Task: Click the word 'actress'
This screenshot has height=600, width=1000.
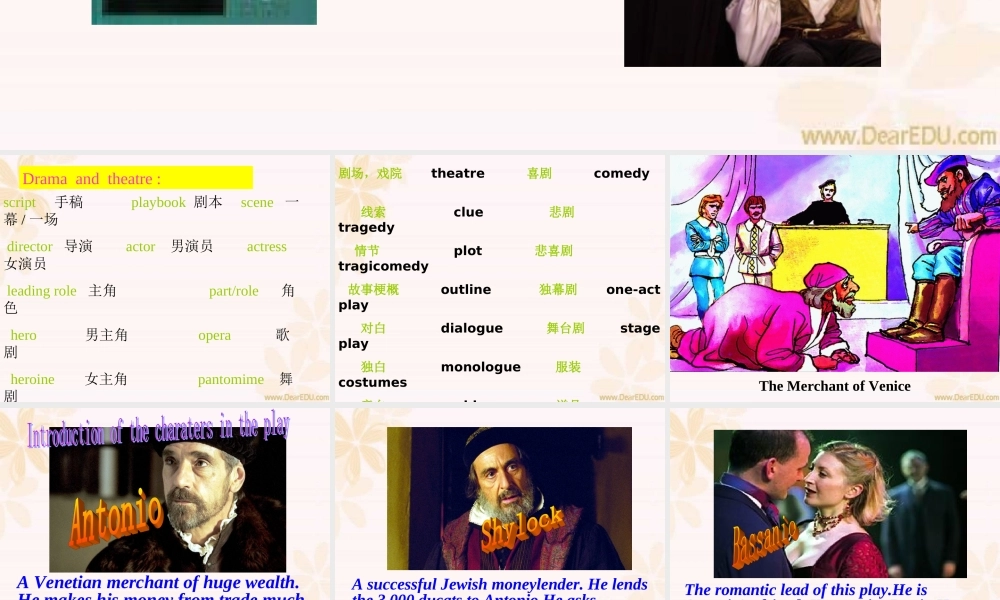Action: point(267,247)
